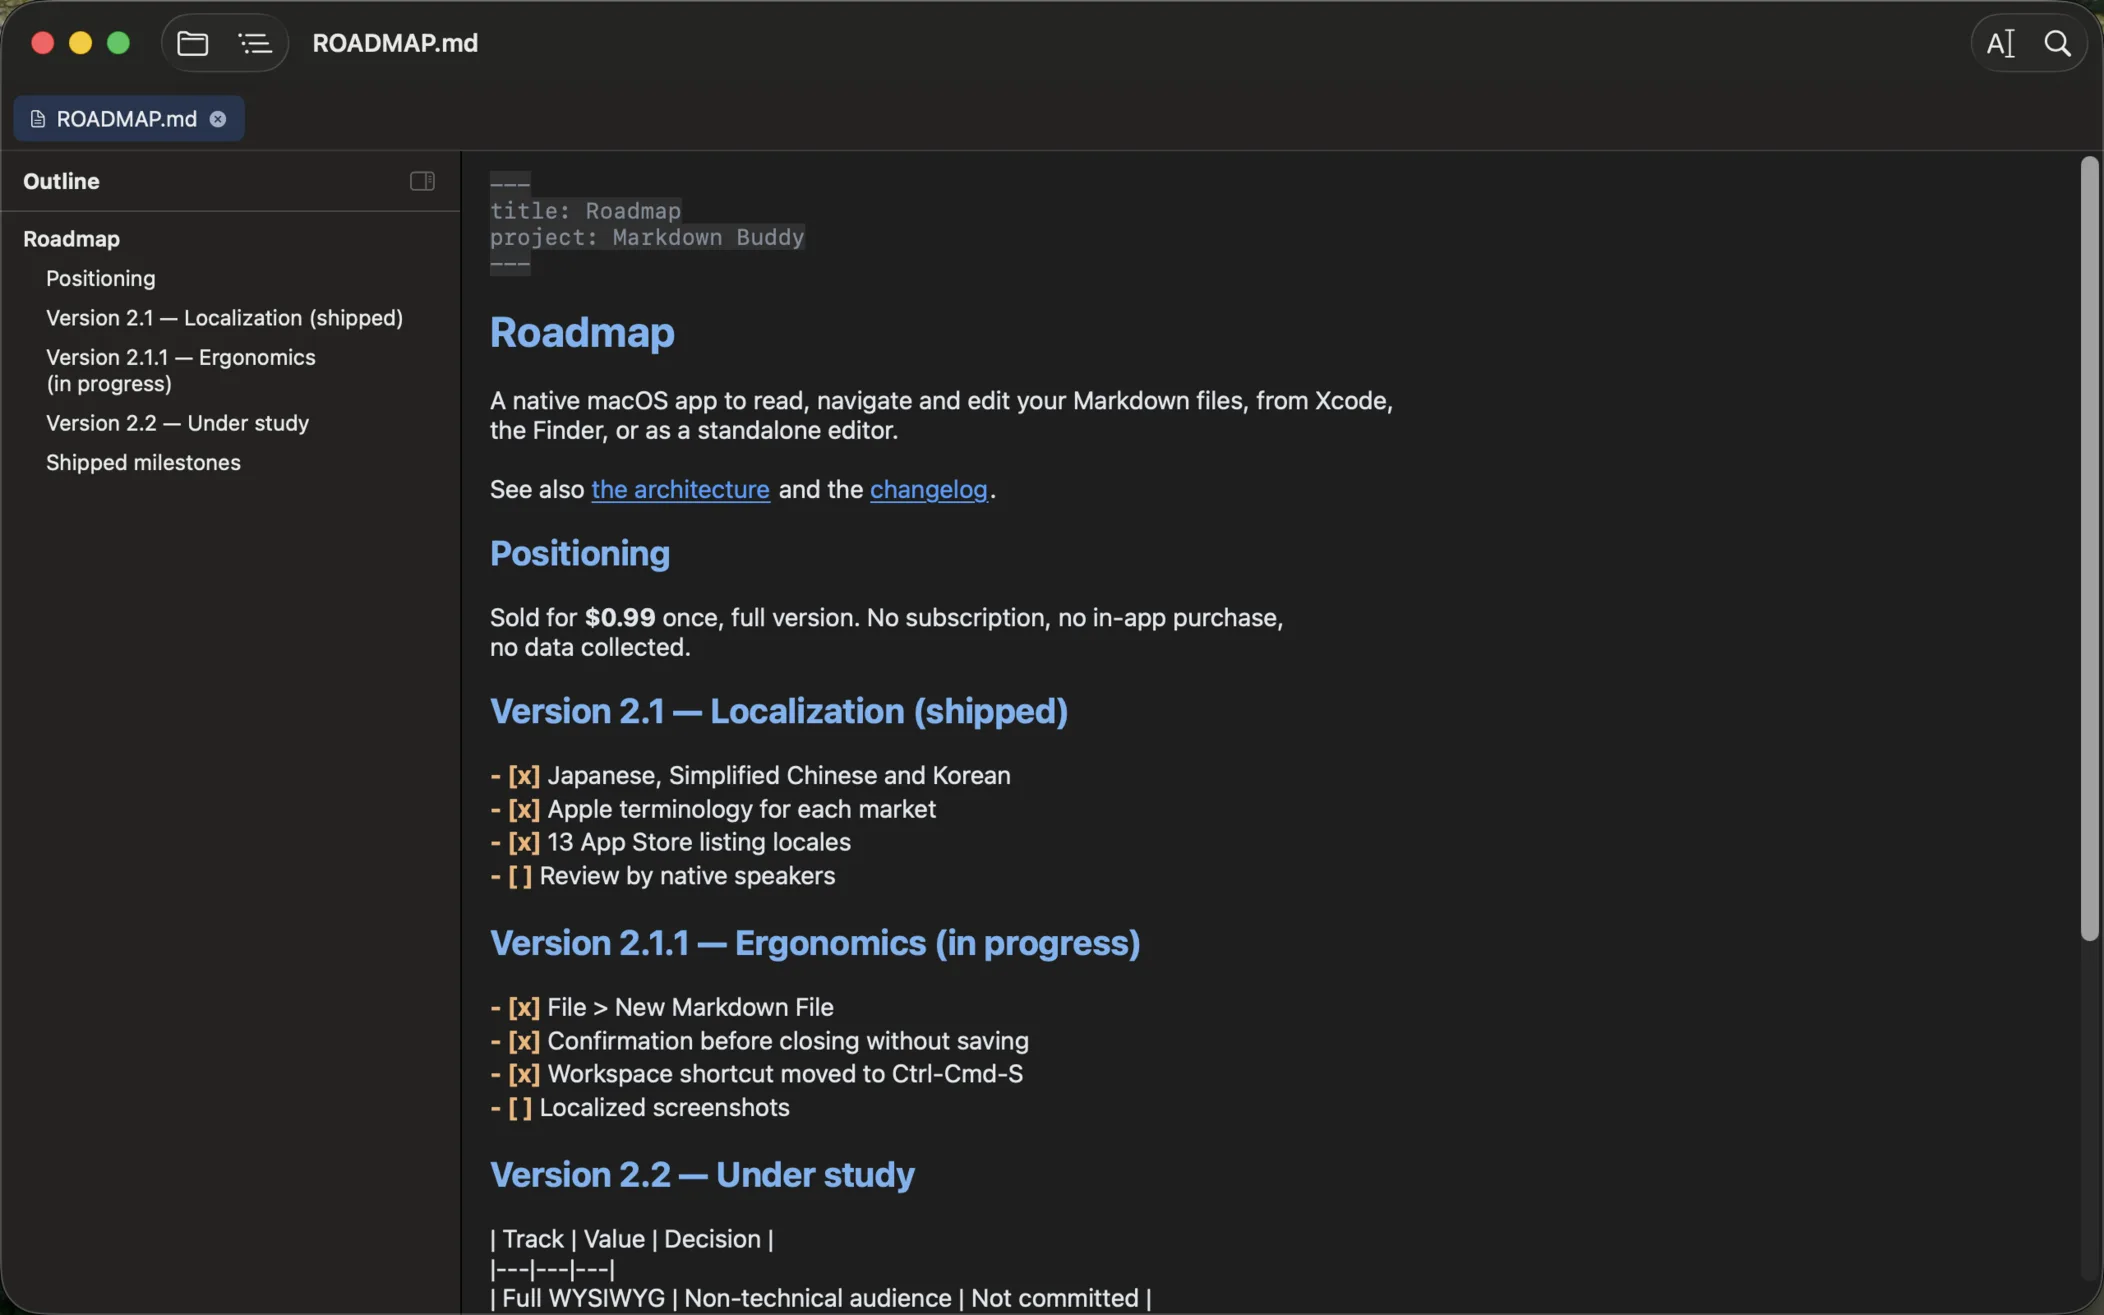Click the '| Track | Value | Decision |' table row
Image resolution: width=2104 pixels, height=1315 pixels.
[632, 1239]
